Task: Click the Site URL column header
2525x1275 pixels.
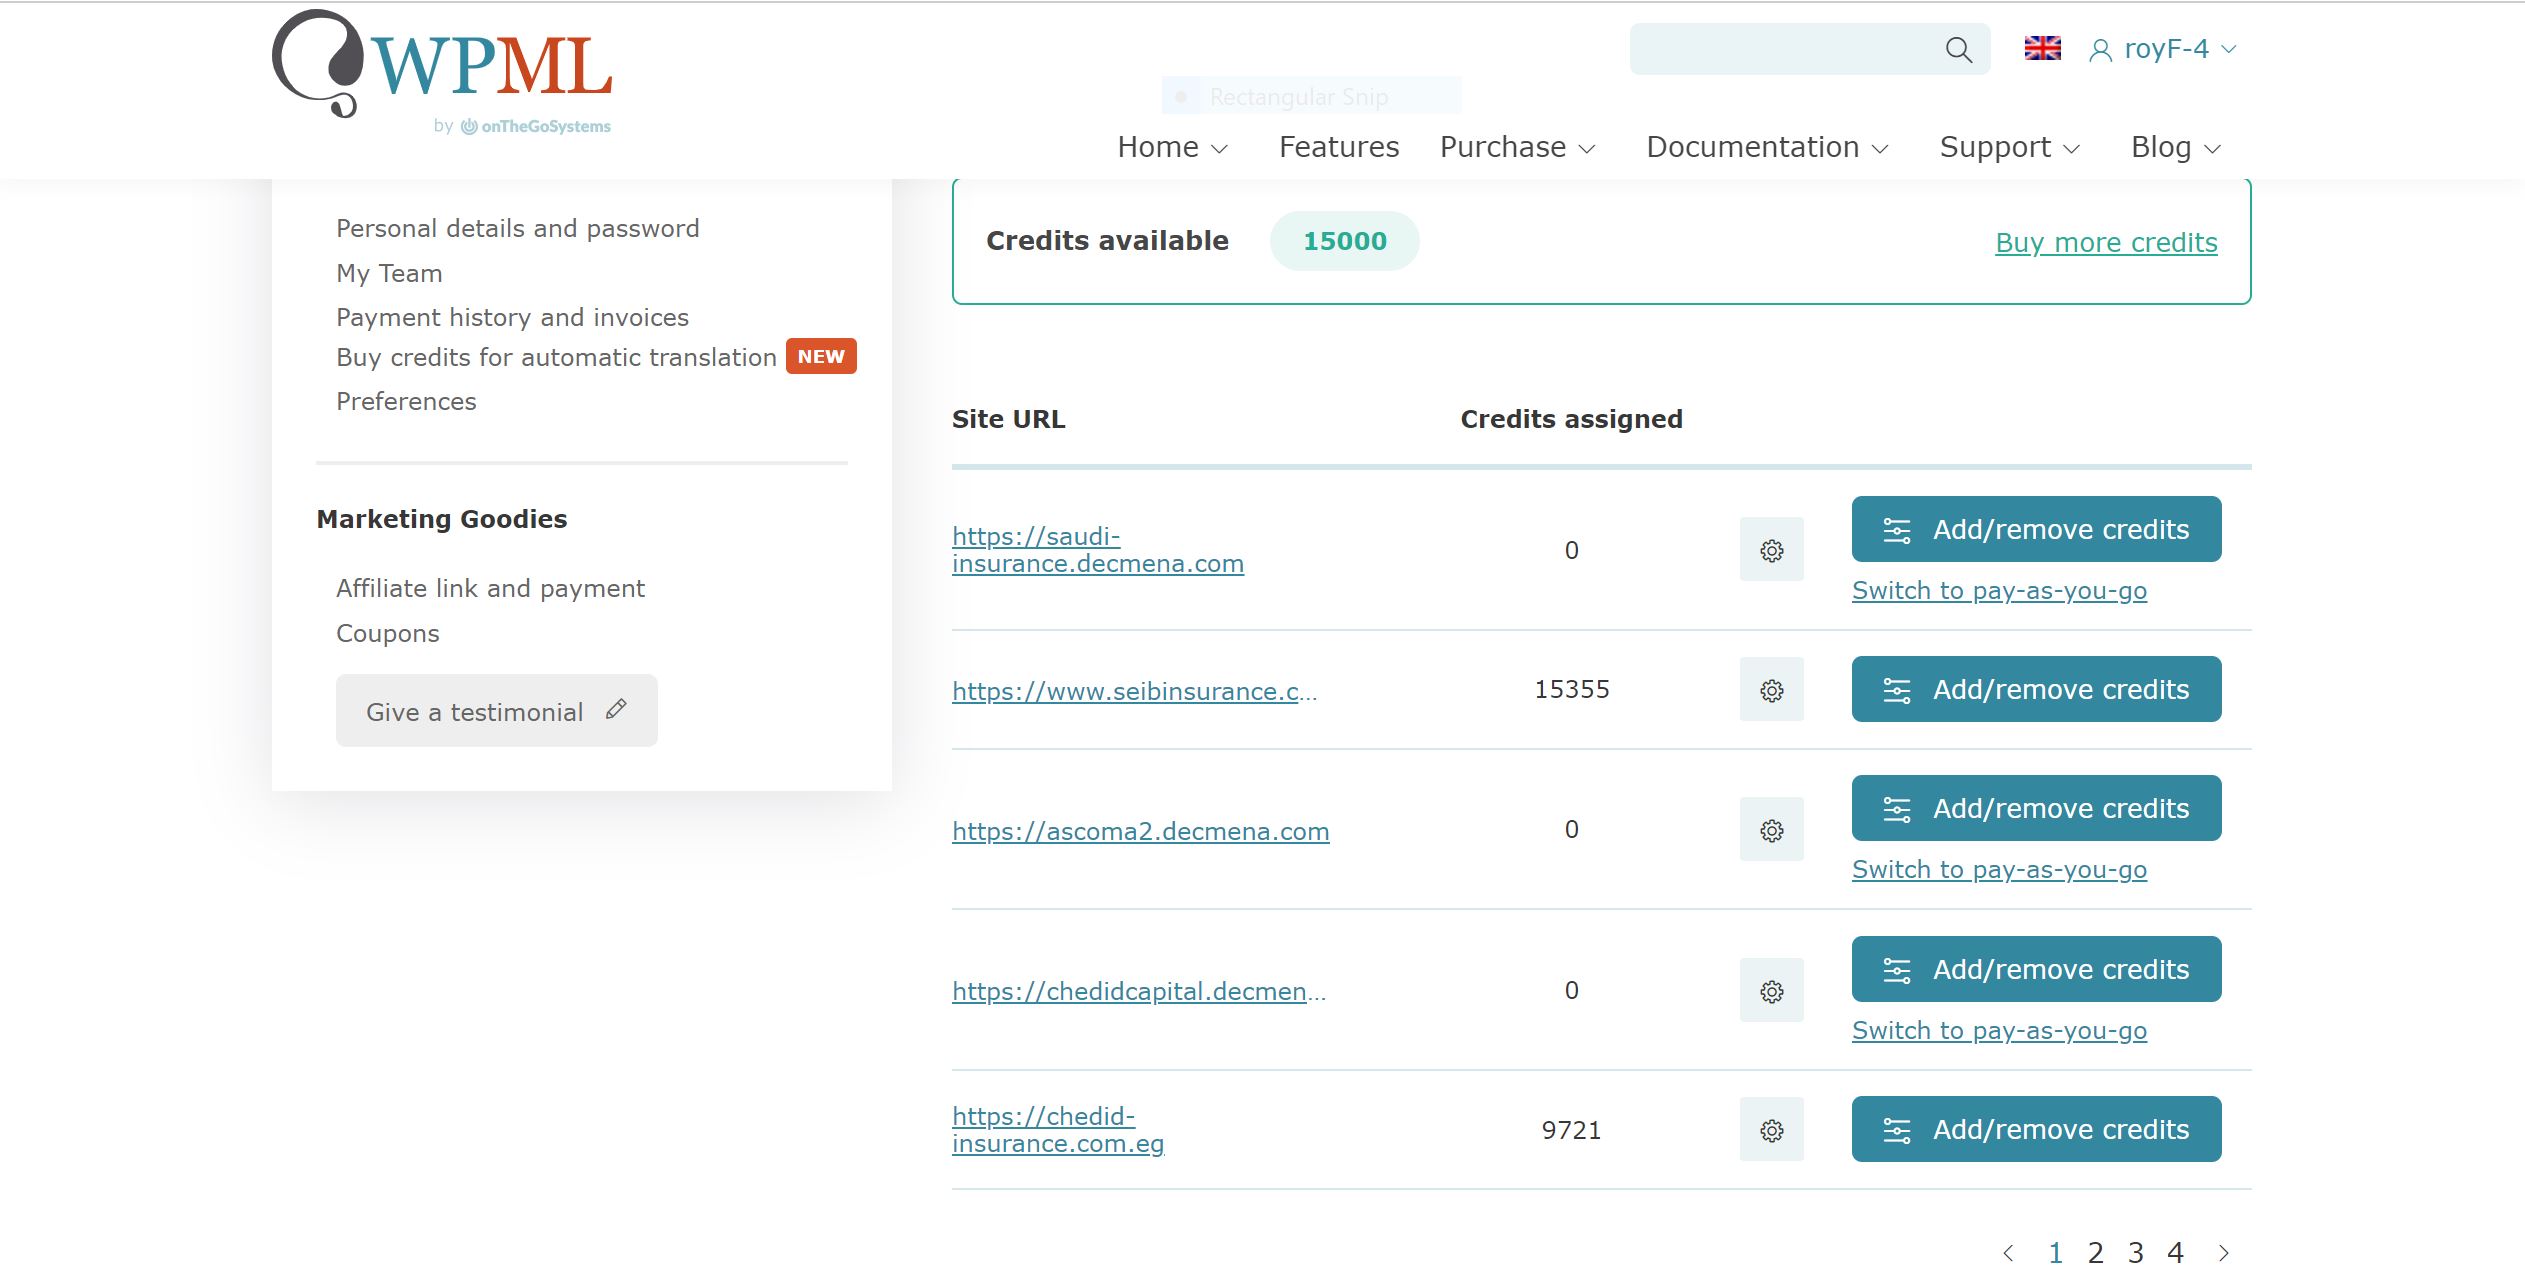Action: tap(1008, 419)
